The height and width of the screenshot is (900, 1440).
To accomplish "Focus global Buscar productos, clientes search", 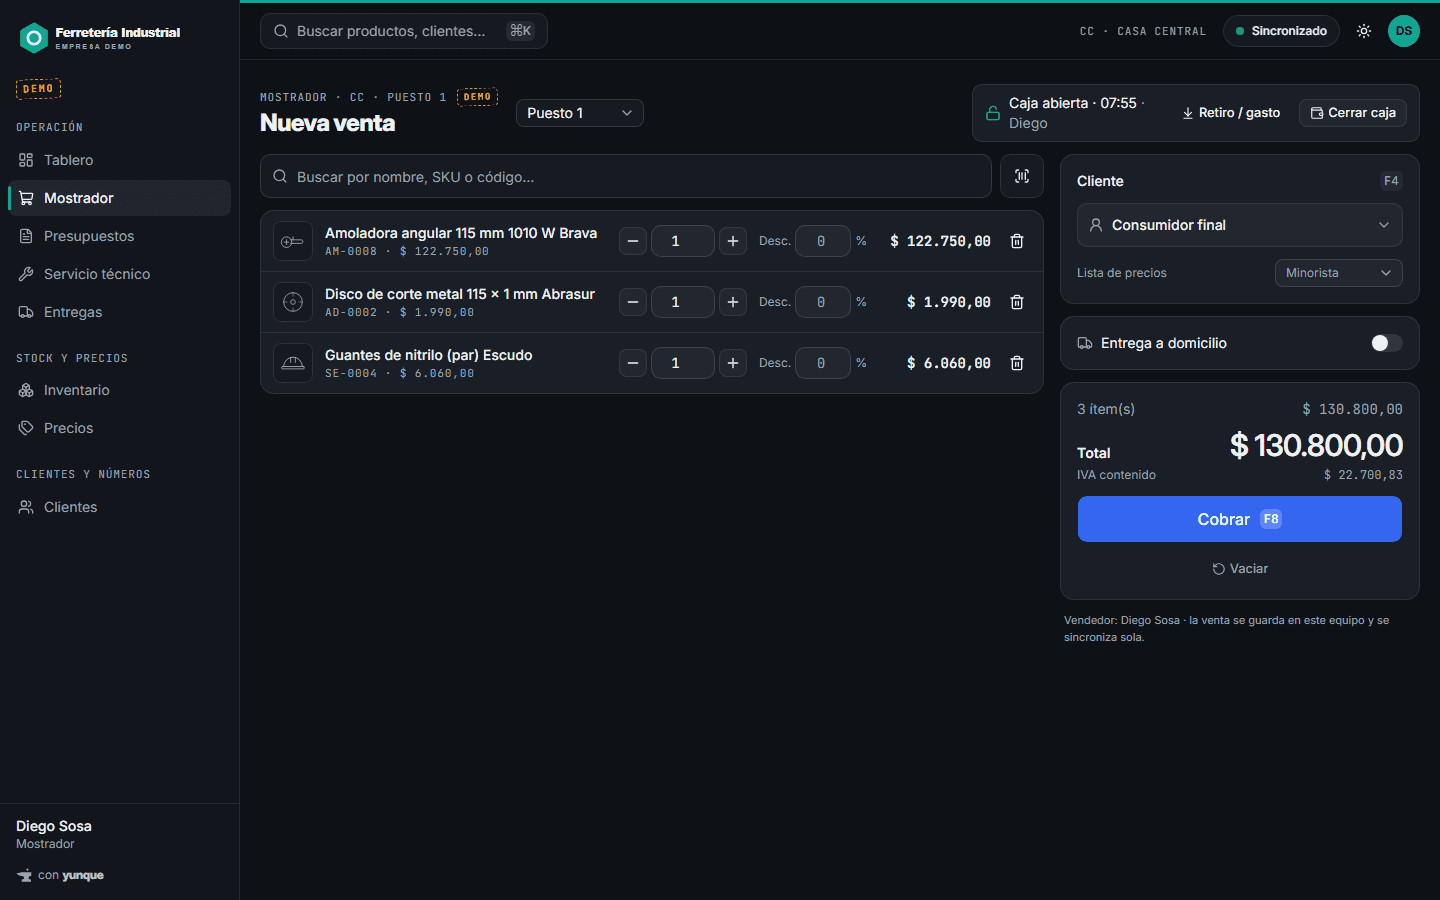I will (404, 31).
